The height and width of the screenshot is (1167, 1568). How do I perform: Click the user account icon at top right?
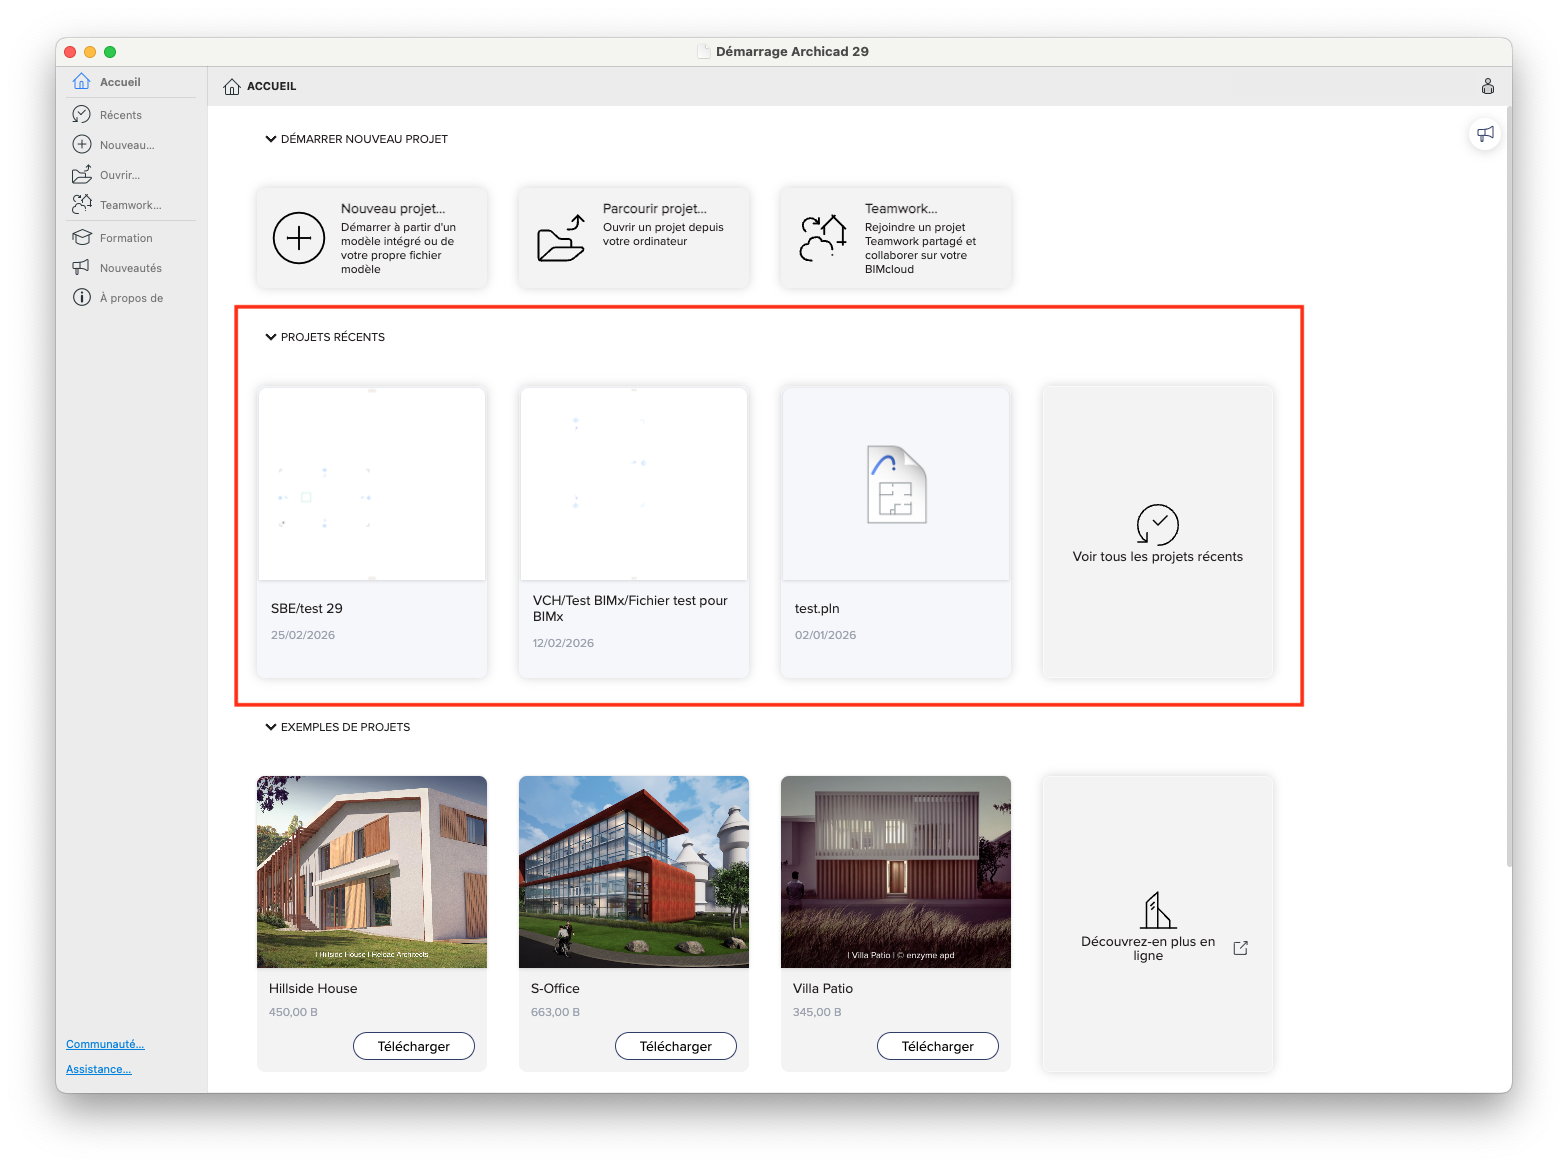click(x=1488, y=86)
